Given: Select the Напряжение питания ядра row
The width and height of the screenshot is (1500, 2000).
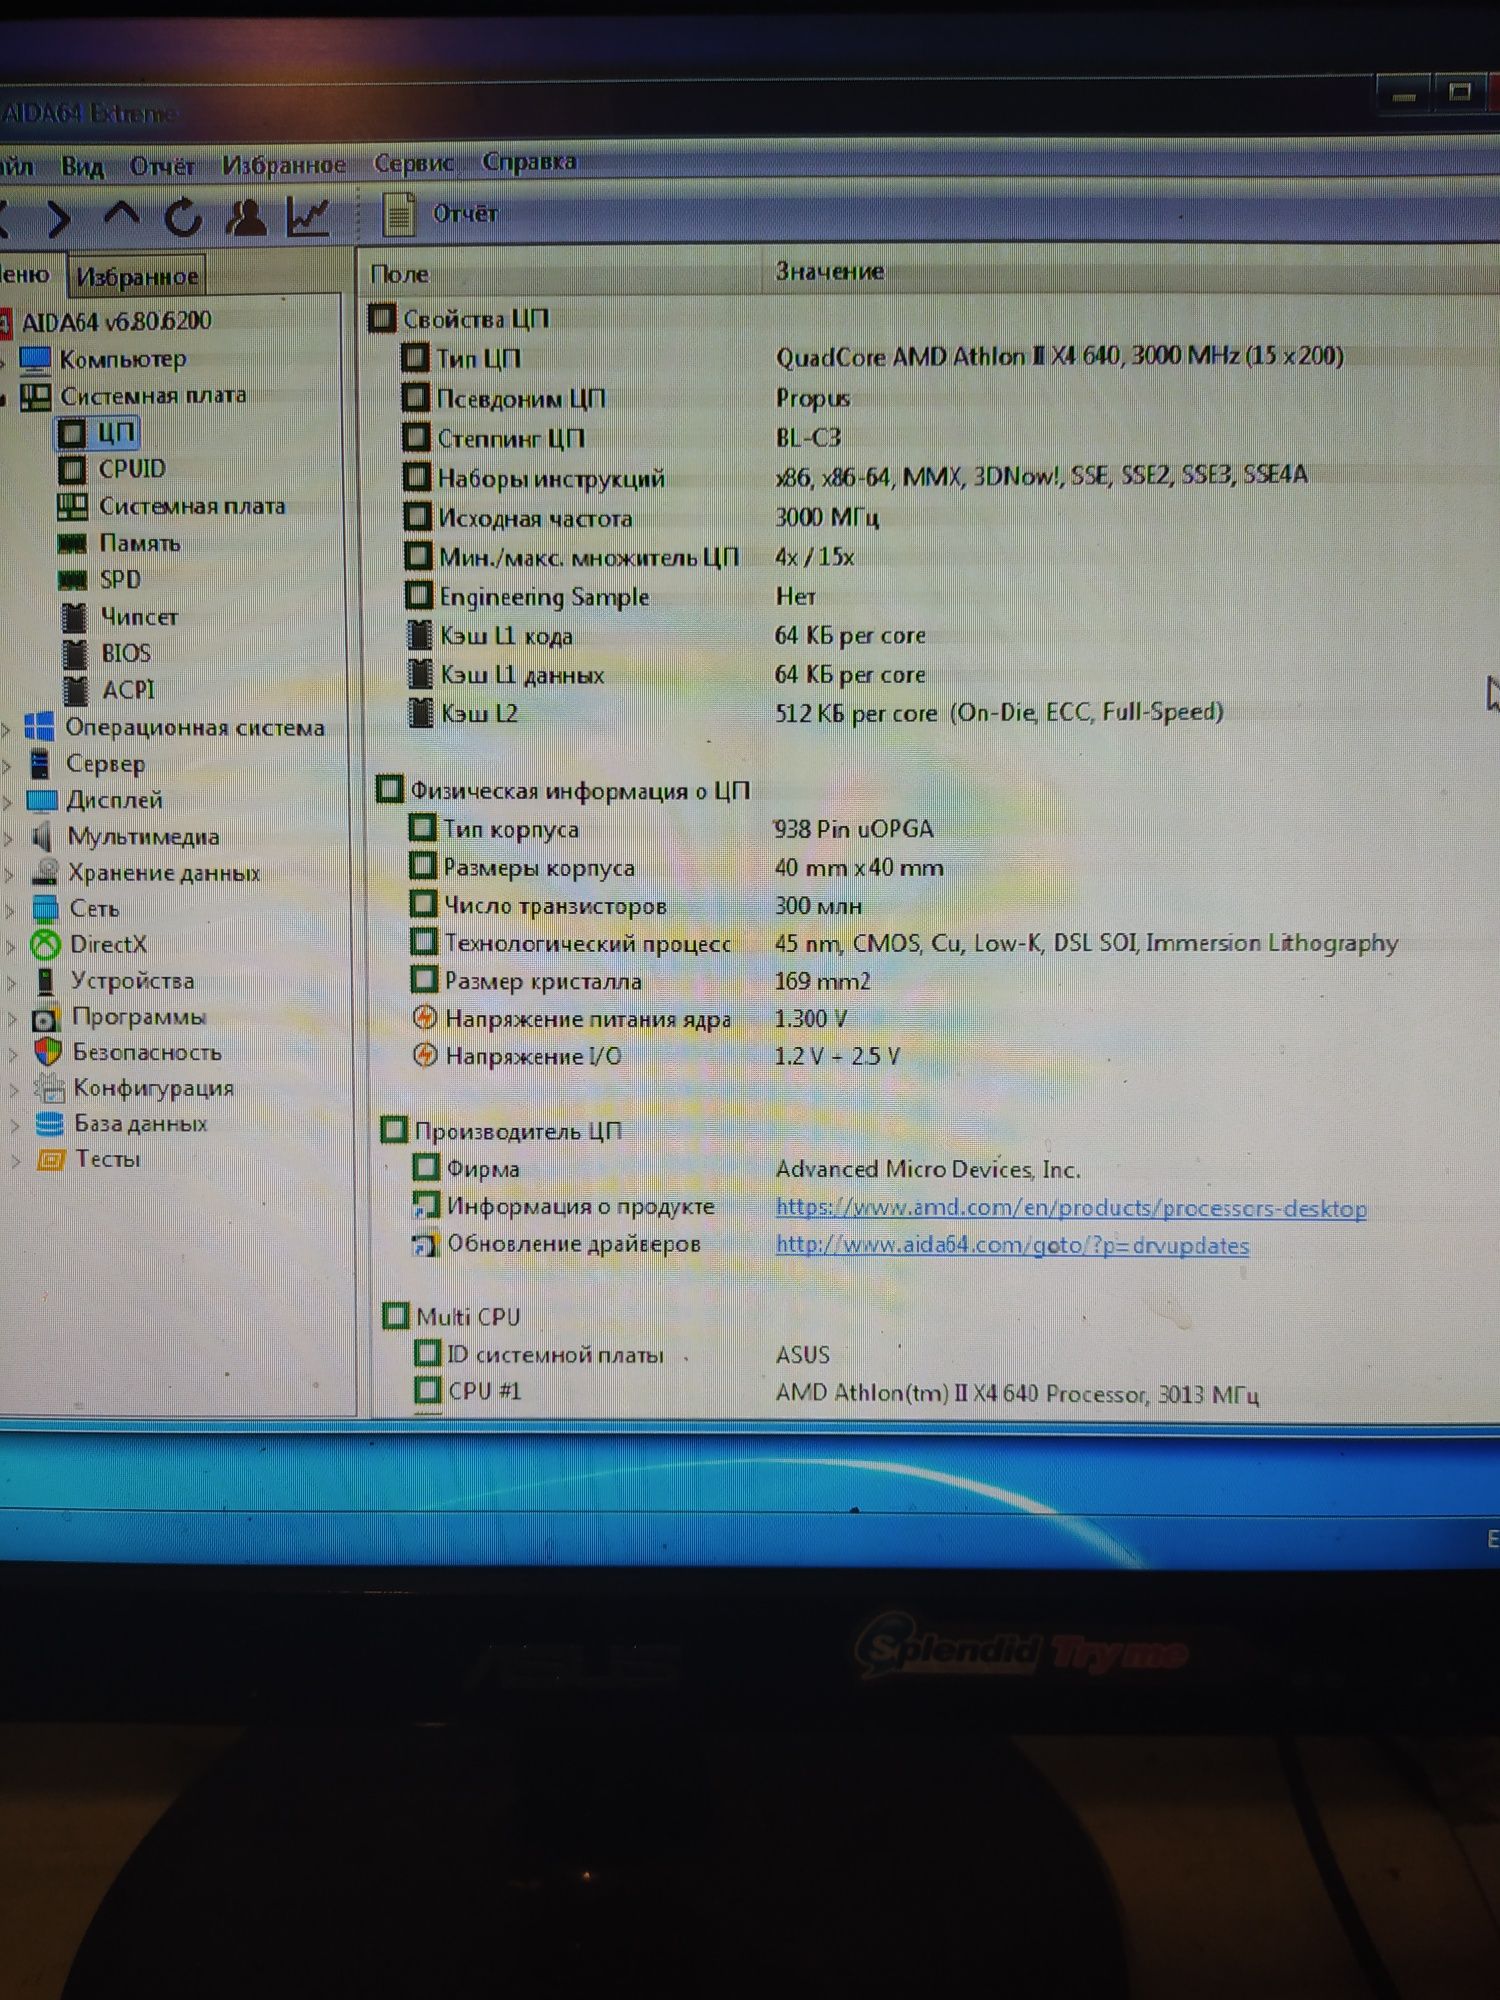Looking at the screenshot, I should click(x=630, y=1019).
